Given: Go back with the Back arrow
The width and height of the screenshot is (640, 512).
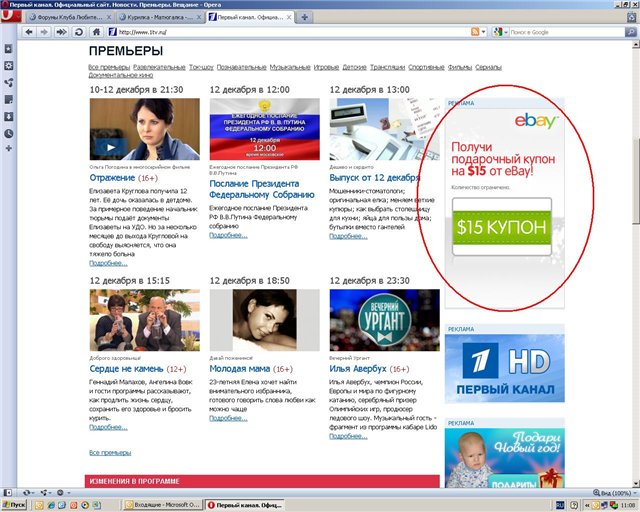Looking at the screenshot, I should click(x=29, y=32).
